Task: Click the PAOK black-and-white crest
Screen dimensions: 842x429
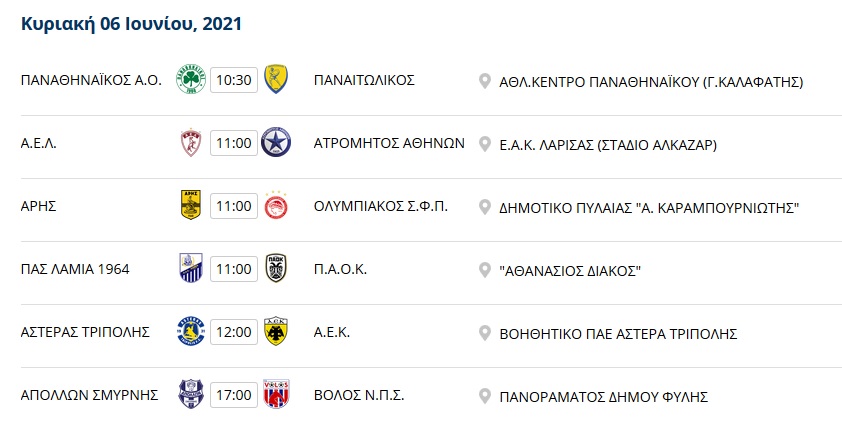Action: (x=276, y=268)
